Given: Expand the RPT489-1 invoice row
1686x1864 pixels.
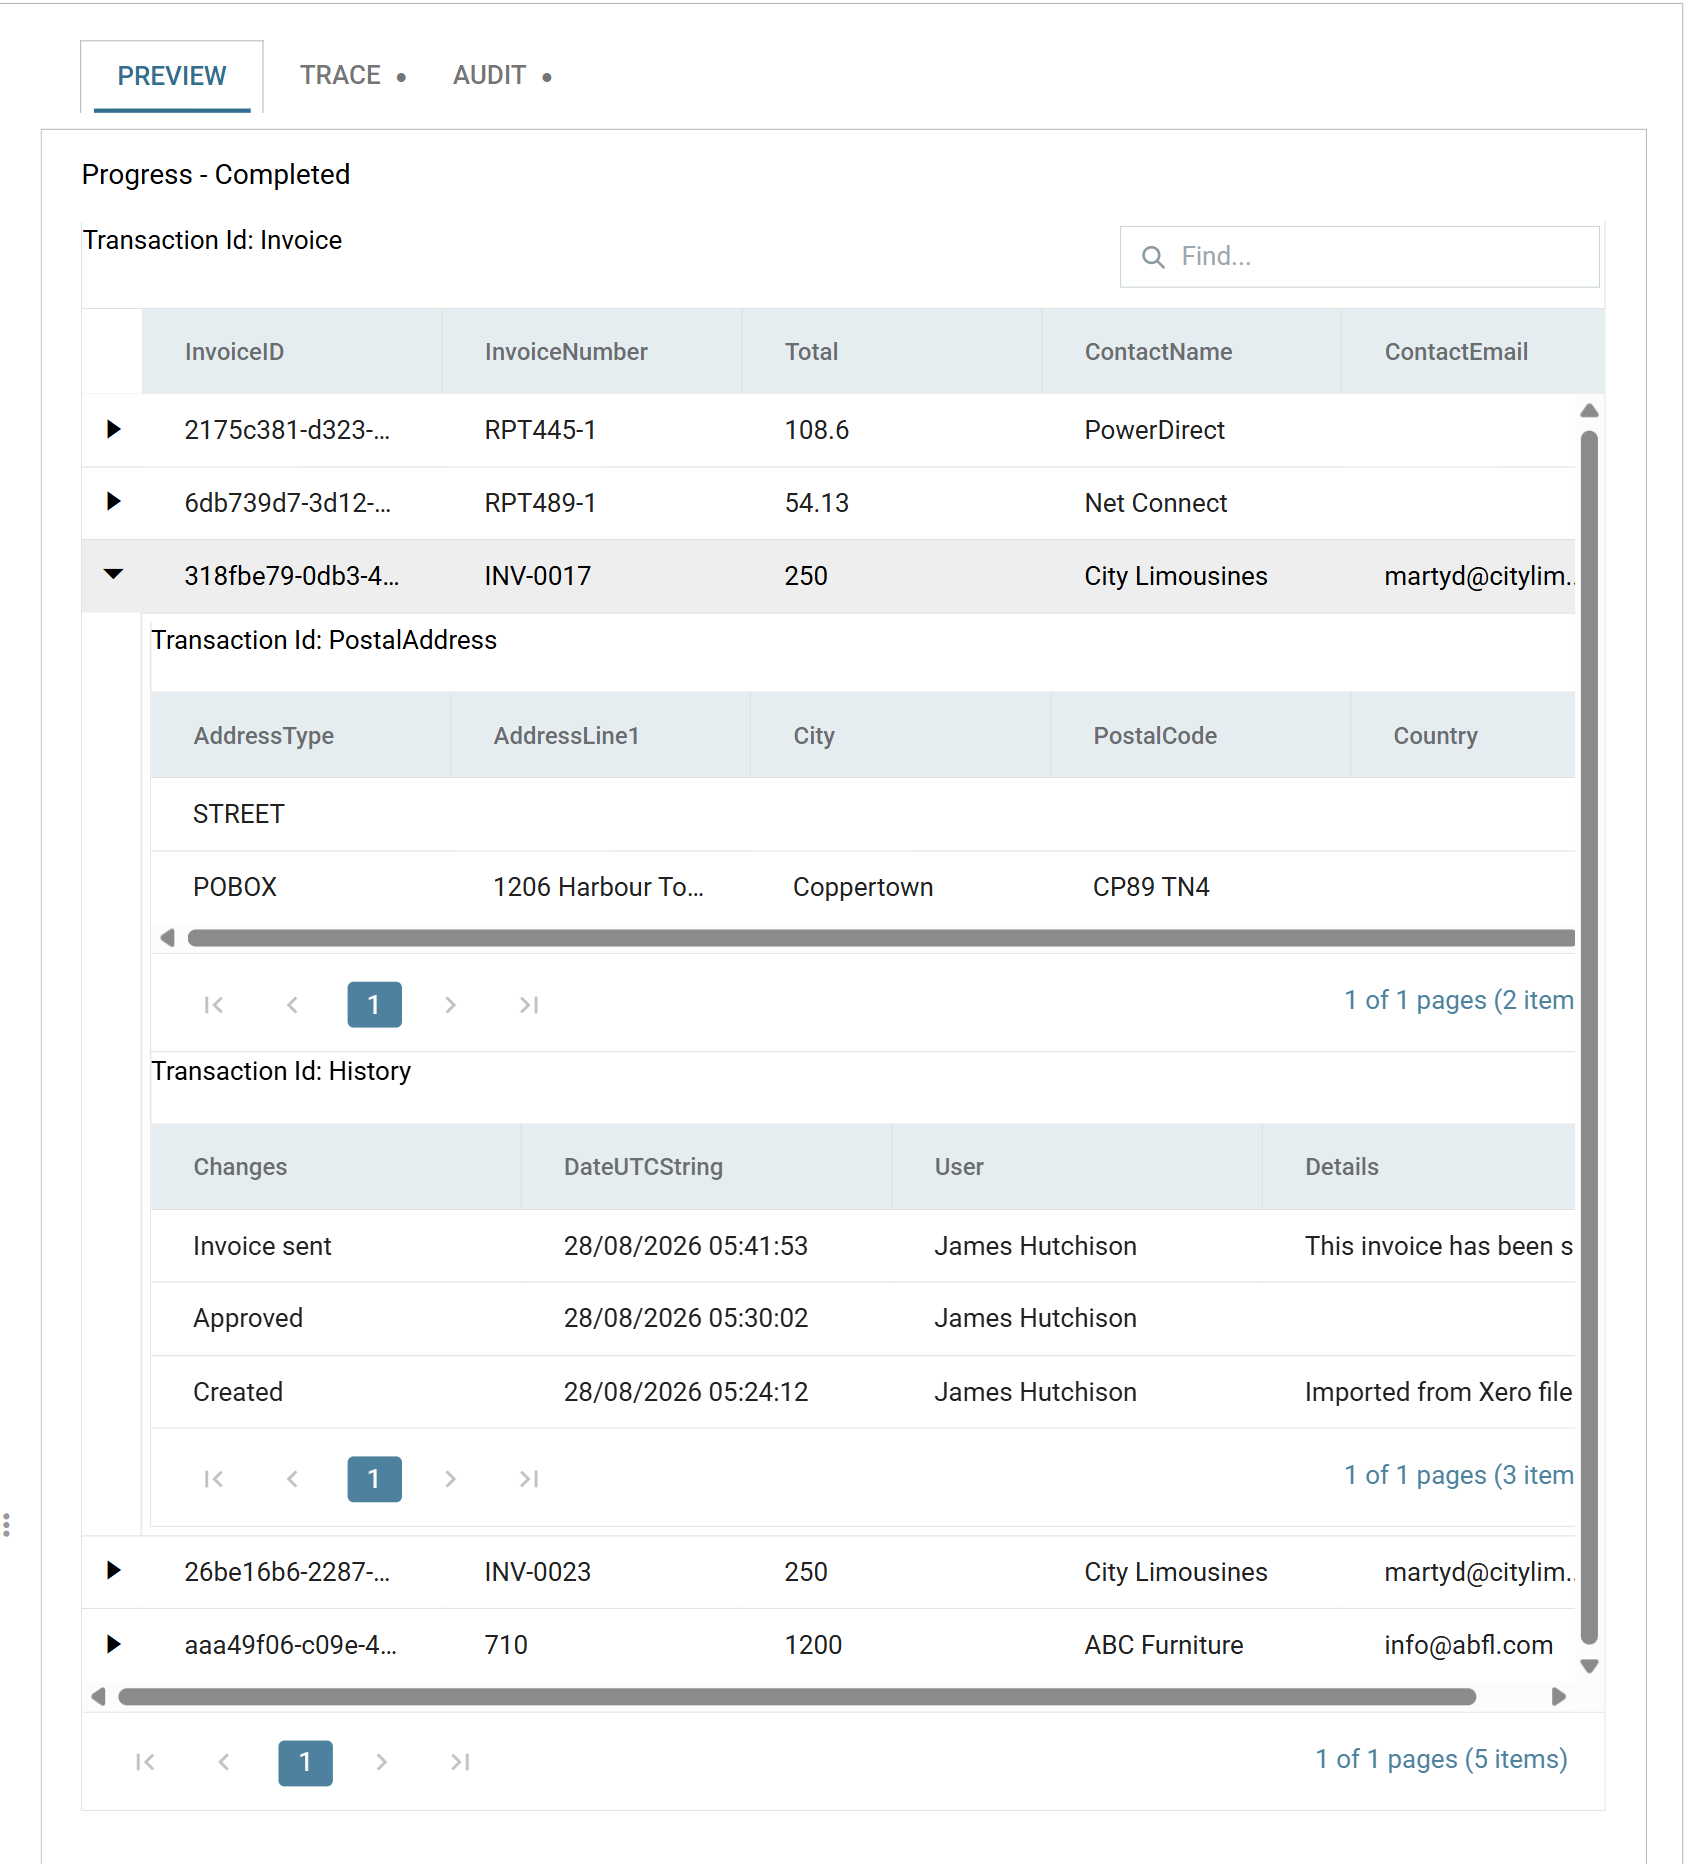Looking at the screenshot, I should [x=113, y=502].
